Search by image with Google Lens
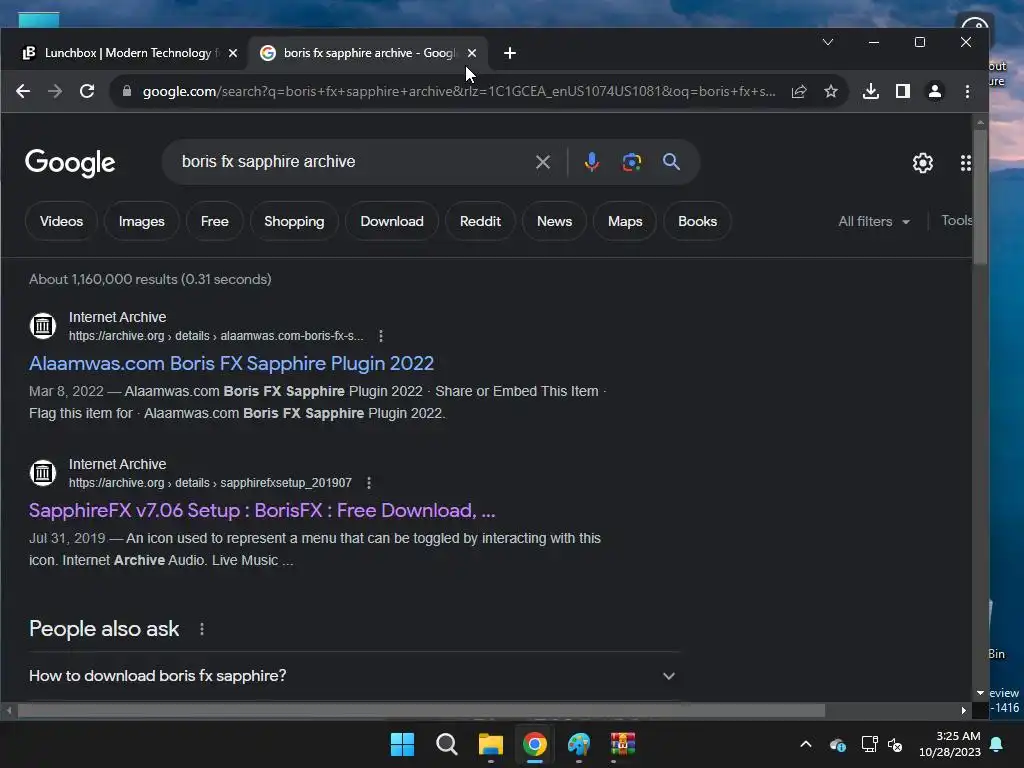1024x768 pixels. [x=632, y=162]
